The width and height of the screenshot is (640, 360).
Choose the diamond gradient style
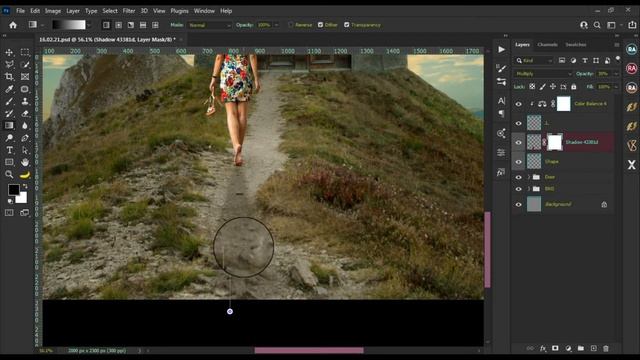[155, 25]
